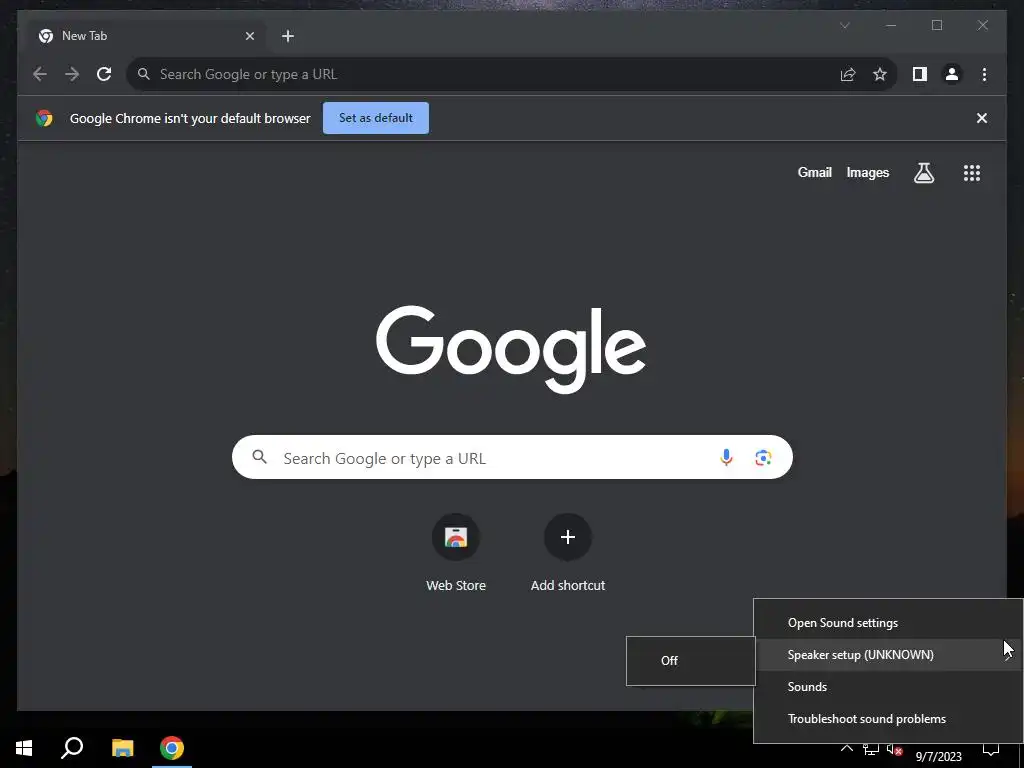This screenshot has height=768, width=1024.
Task: Minimize the Chrome window
Action: (x=891, y=25)
